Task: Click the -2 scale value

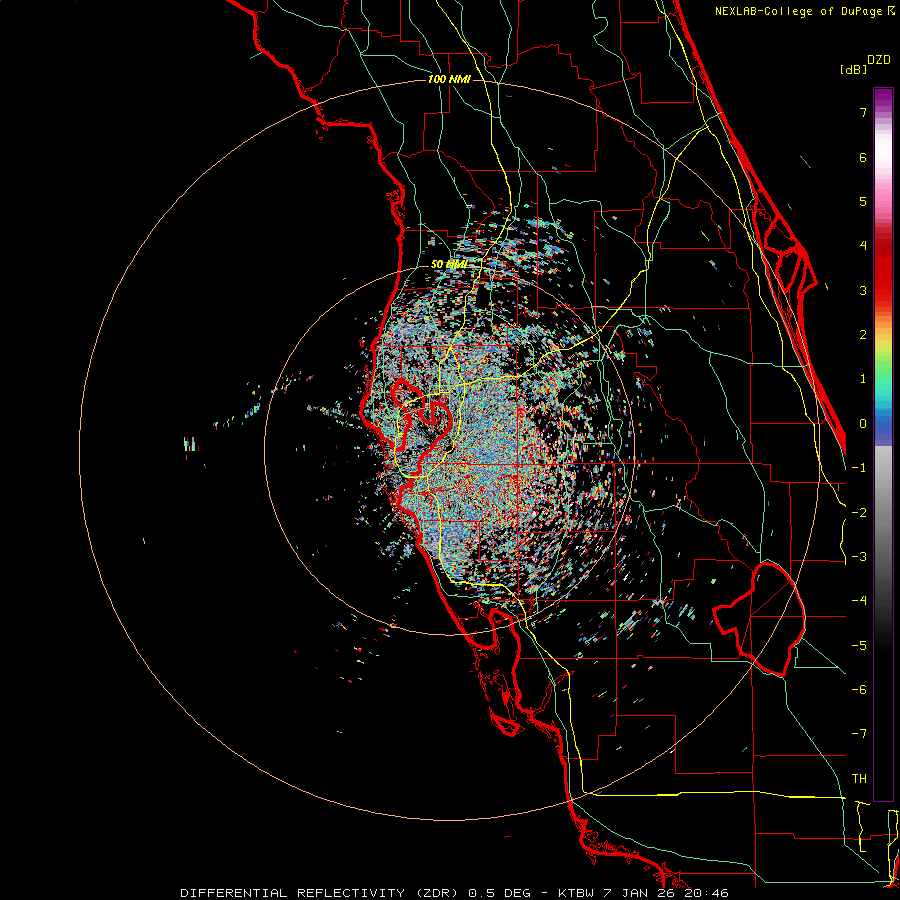Action: pyautogui.click(x=859, y=513)
